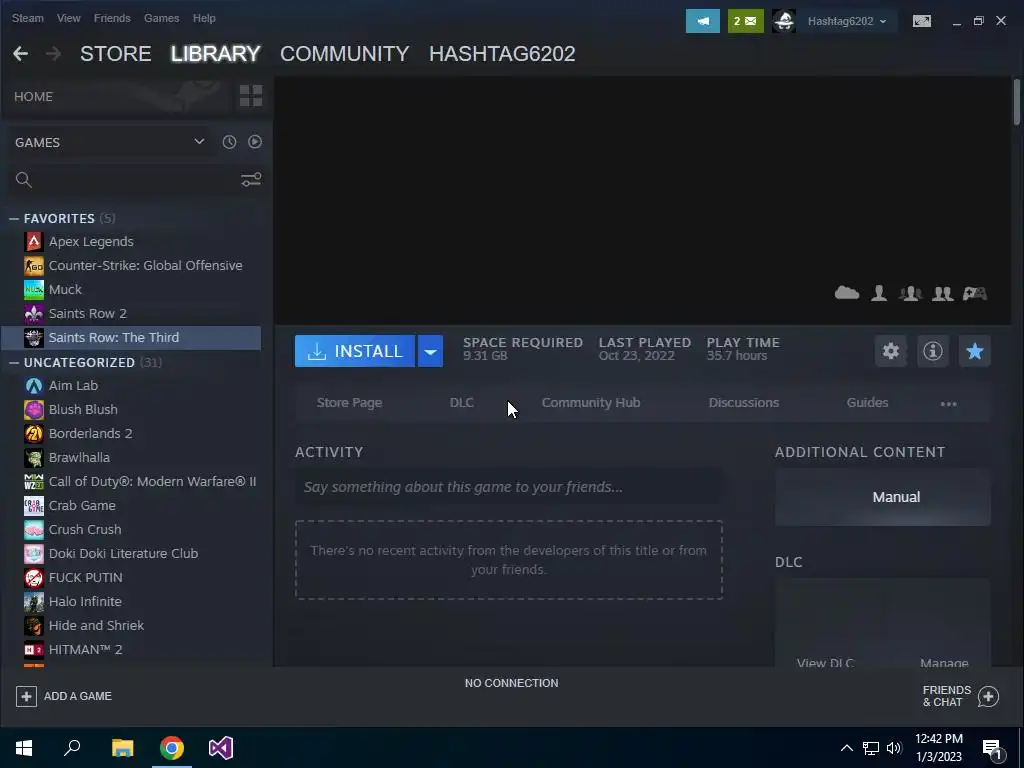1024x768 pixels.
Task: Open Visual Studio from taskbar
Action: pos(221,748)
